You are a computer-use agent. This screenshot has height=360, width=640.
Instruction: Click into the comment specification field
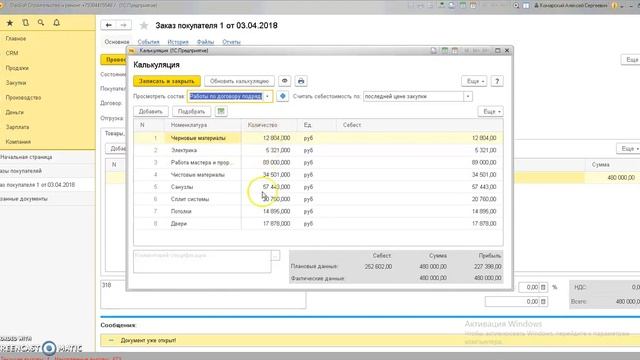(202, 261)
